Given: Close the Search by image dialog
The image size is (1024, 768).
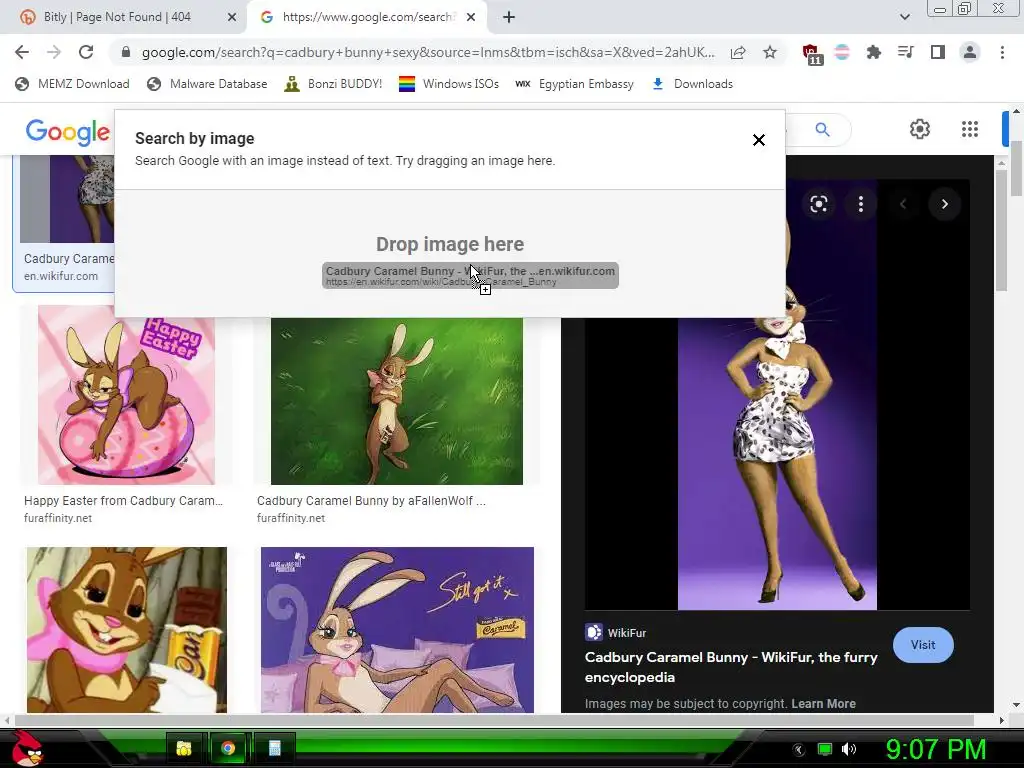Looking at the screenshot, I should click(758, 140).
